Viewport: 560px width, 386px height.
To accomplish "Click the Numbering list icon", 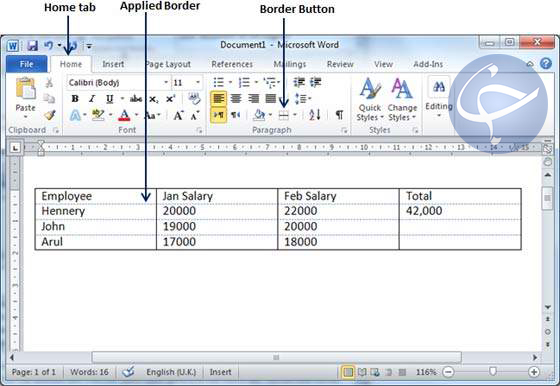I will pos(244,82).
